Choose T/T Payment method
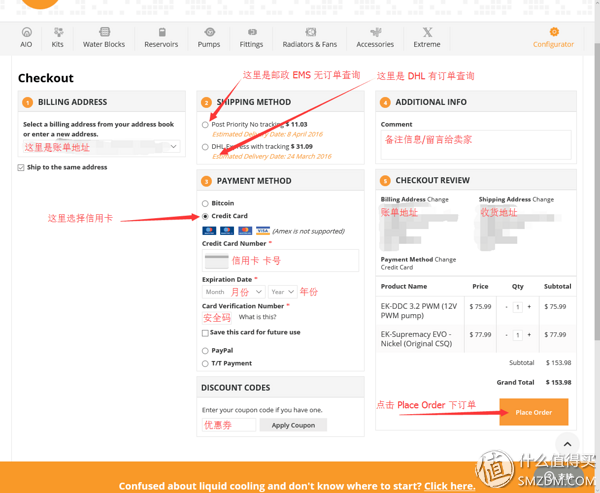This screenshot has width=600, height=493. pos(205,364)
